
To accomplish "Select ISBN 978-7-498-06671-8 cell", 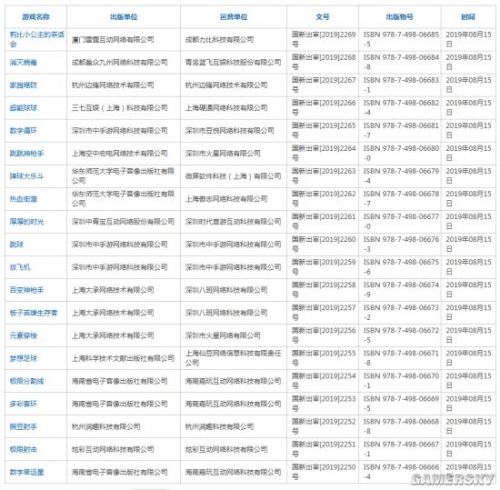I will click(401, 358).
